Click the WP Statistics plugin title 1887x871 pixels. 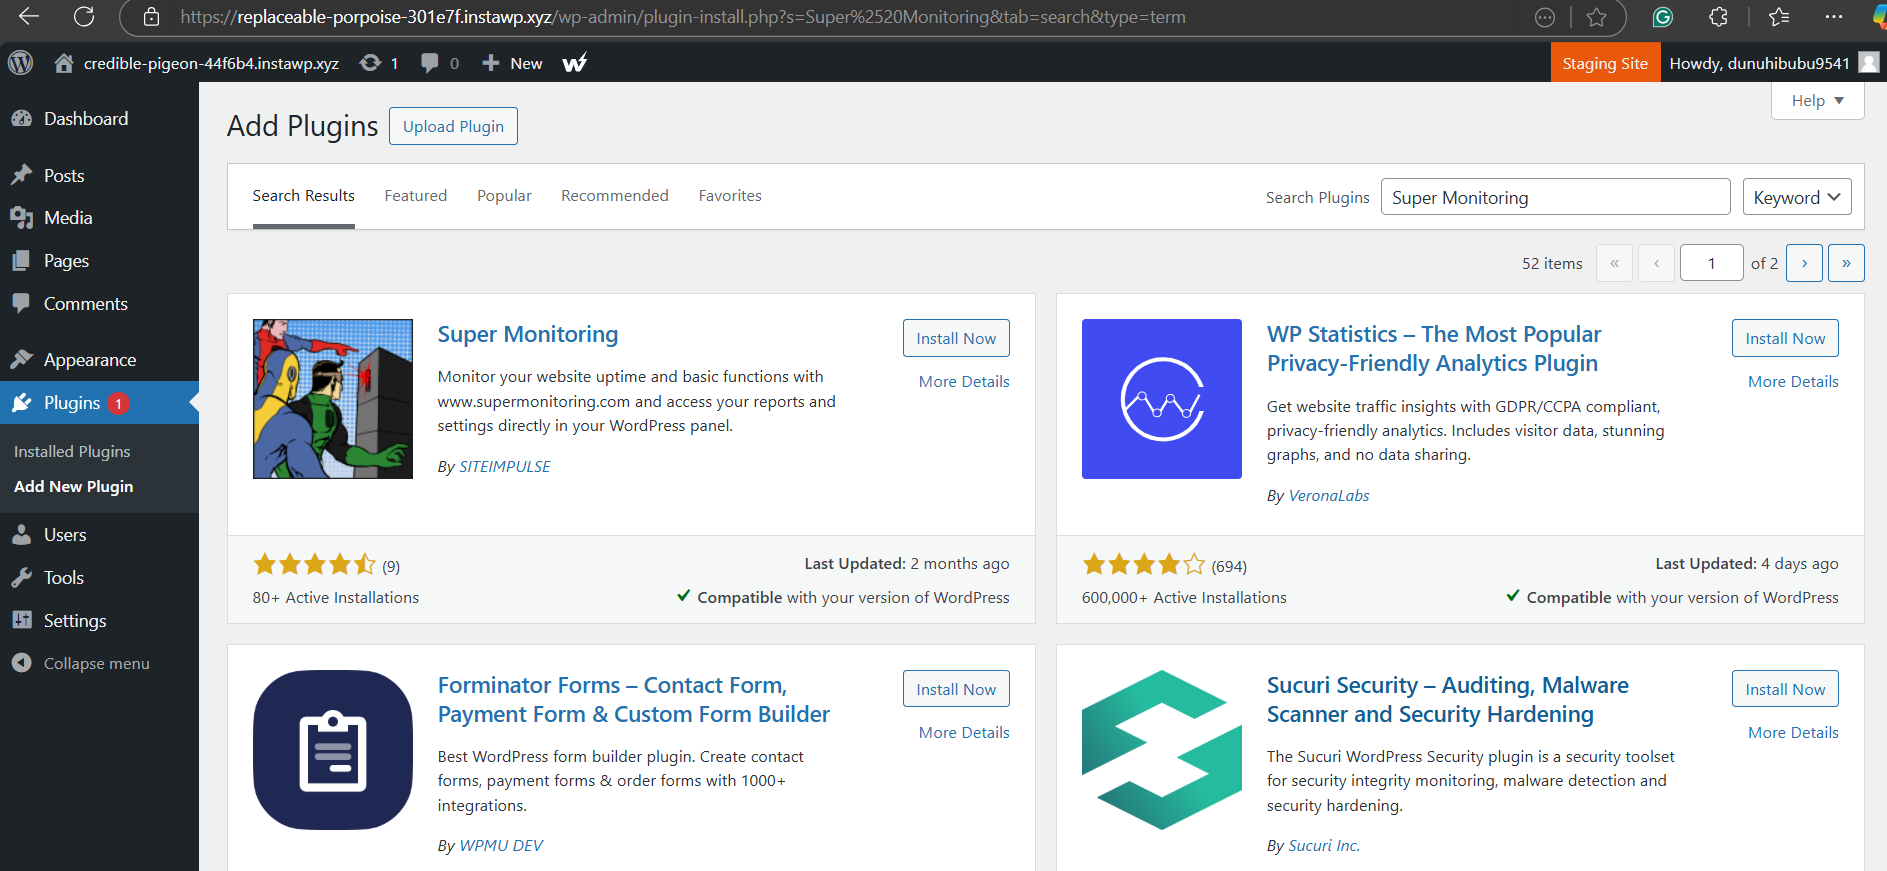point(1434,348)
